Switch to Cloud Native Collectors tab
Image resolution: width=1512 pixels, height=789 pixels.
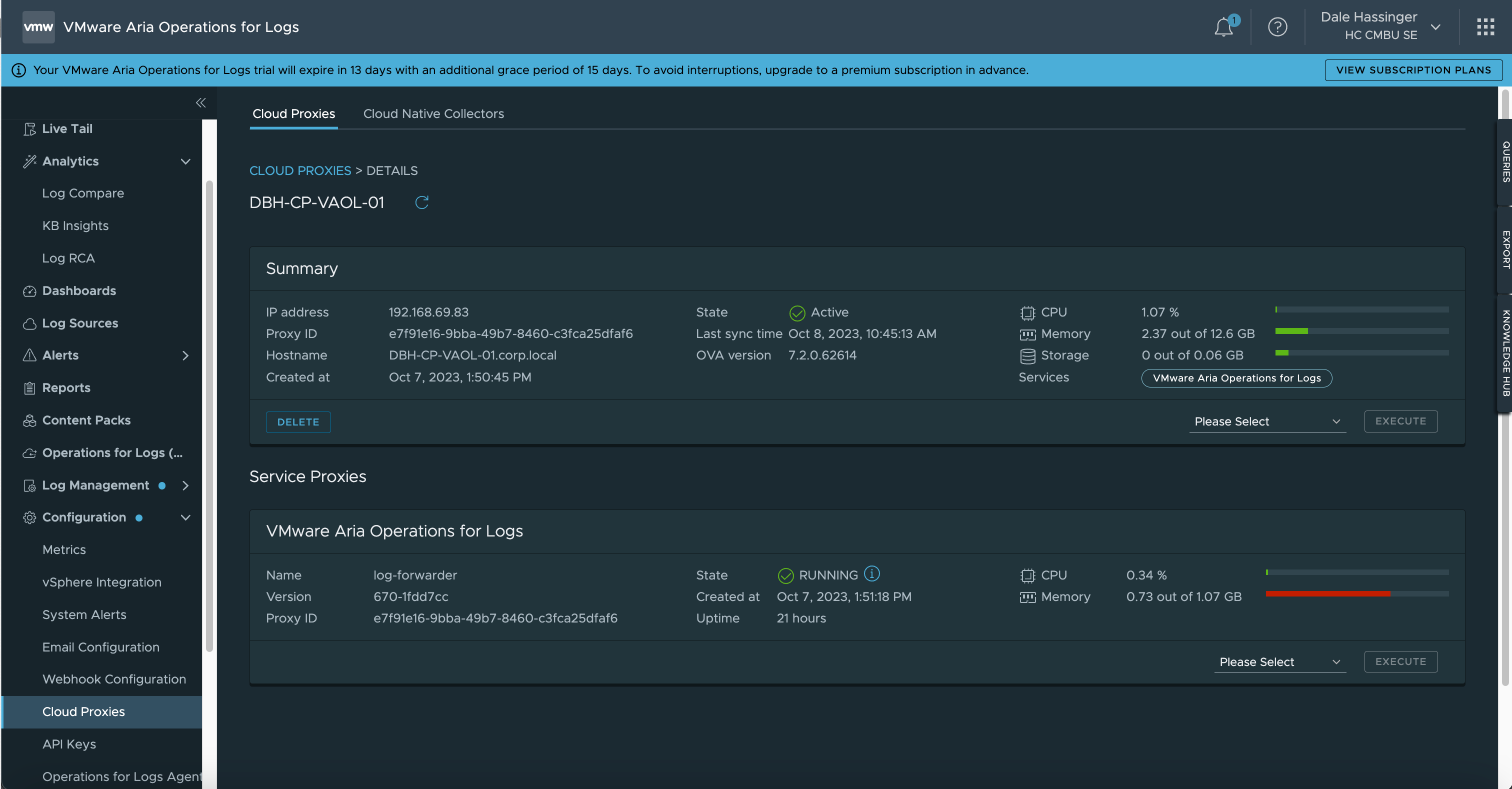pyautogui.click(x=433, y=114)
